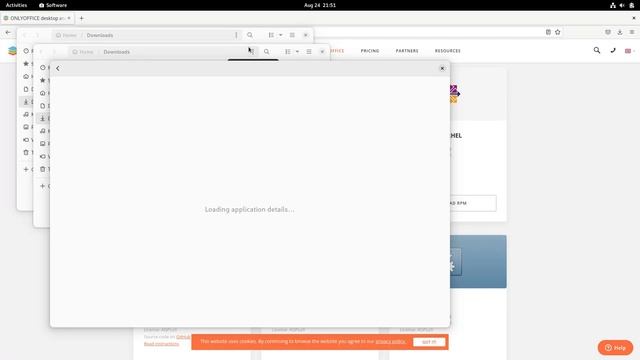This screenshot has height=360, width=640.
Task: Open RESOURCES in the website navigation
Action: click(448, 51)
